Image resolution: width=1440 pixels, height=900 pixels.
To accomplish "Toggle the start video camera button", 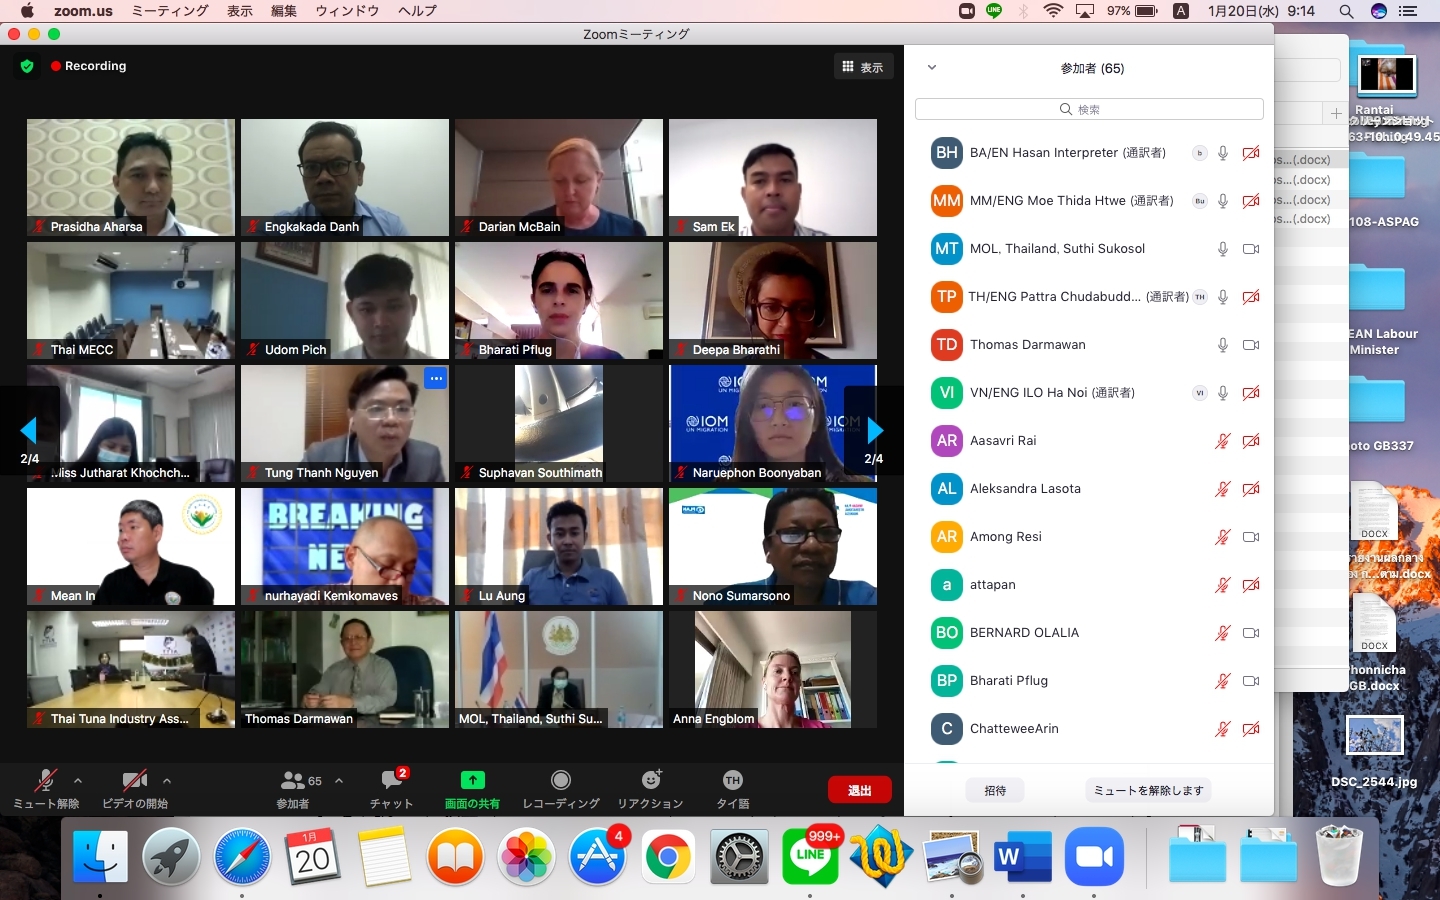I will [134, 781].
